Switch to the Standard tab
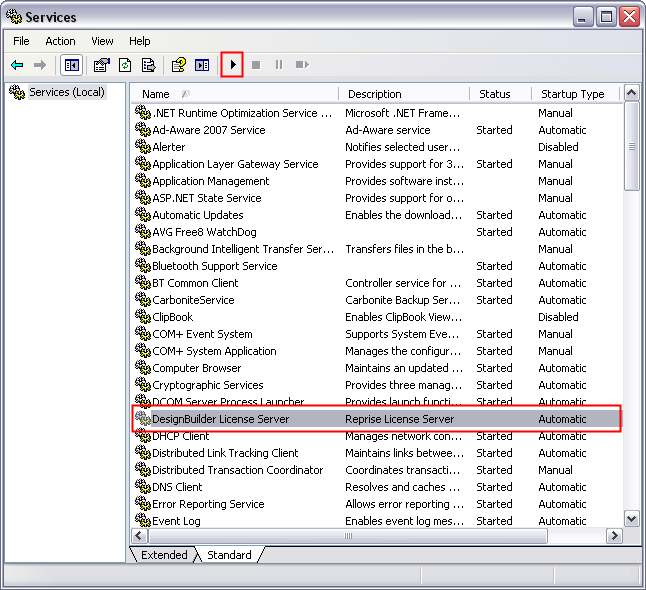The image size is (646, 590). click(229, 555)
